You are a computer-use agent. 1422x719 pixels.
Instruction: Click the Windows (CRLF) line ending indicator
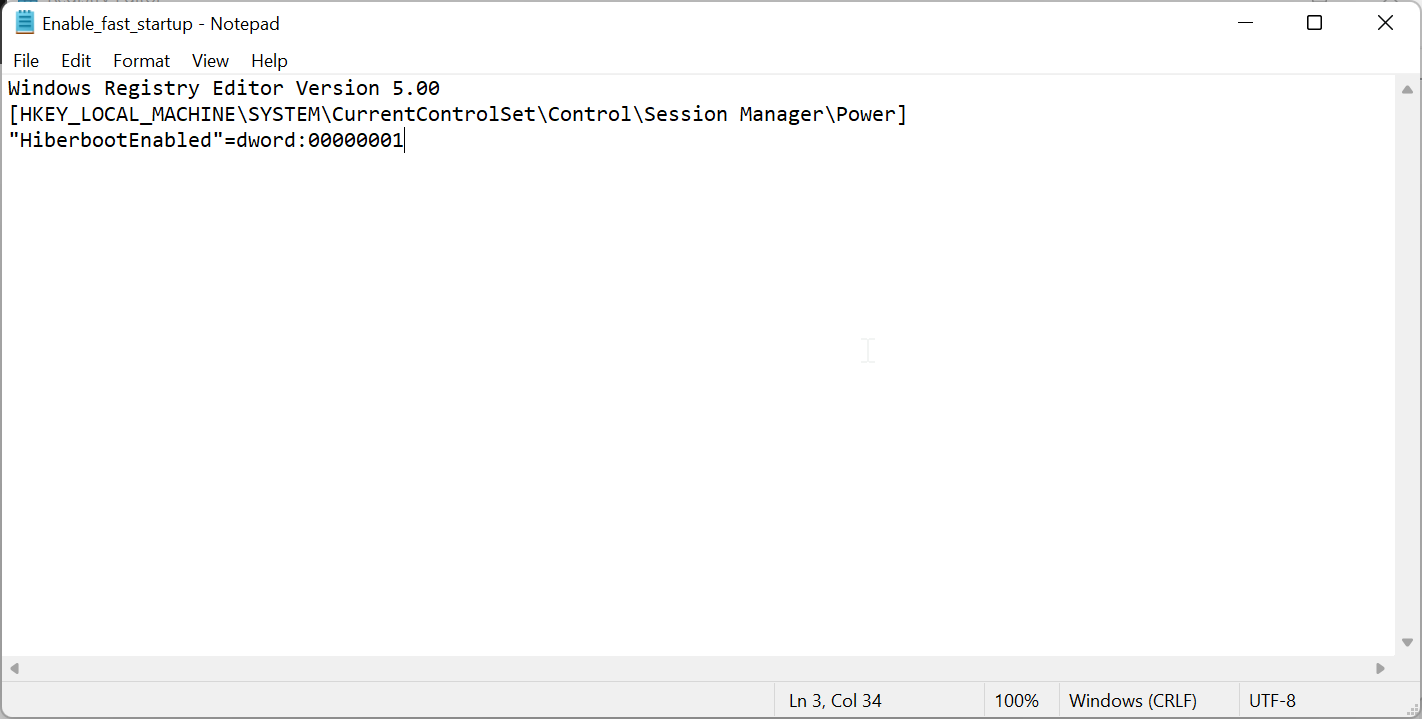click(x=1134, y=700)
